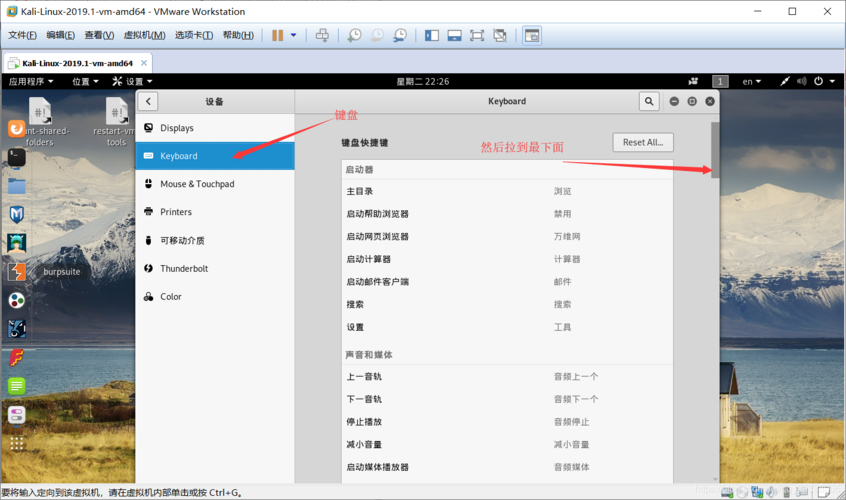Click the Reset All... button
The height and width of the screenshot is (500, 846).
coord(643,142)
